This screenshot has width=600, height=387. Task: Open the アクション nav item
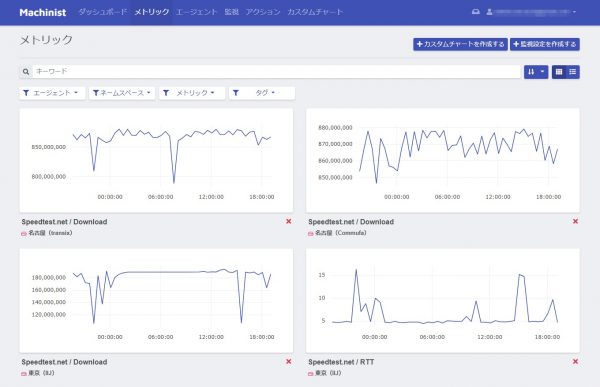[x=263, y=12]
